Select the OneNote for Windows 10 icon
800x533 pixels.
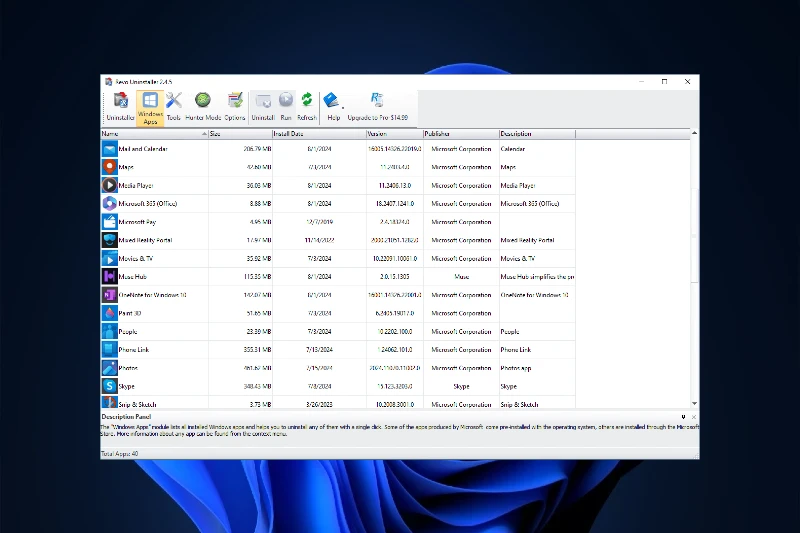click(x=109, y=295)
